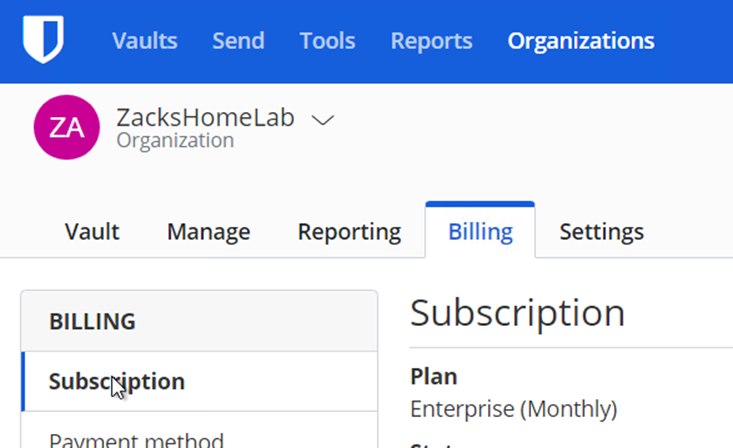Switch to the Manage tab
The width and height of the screenshot is (733, 448).
[x=208, y=231]
